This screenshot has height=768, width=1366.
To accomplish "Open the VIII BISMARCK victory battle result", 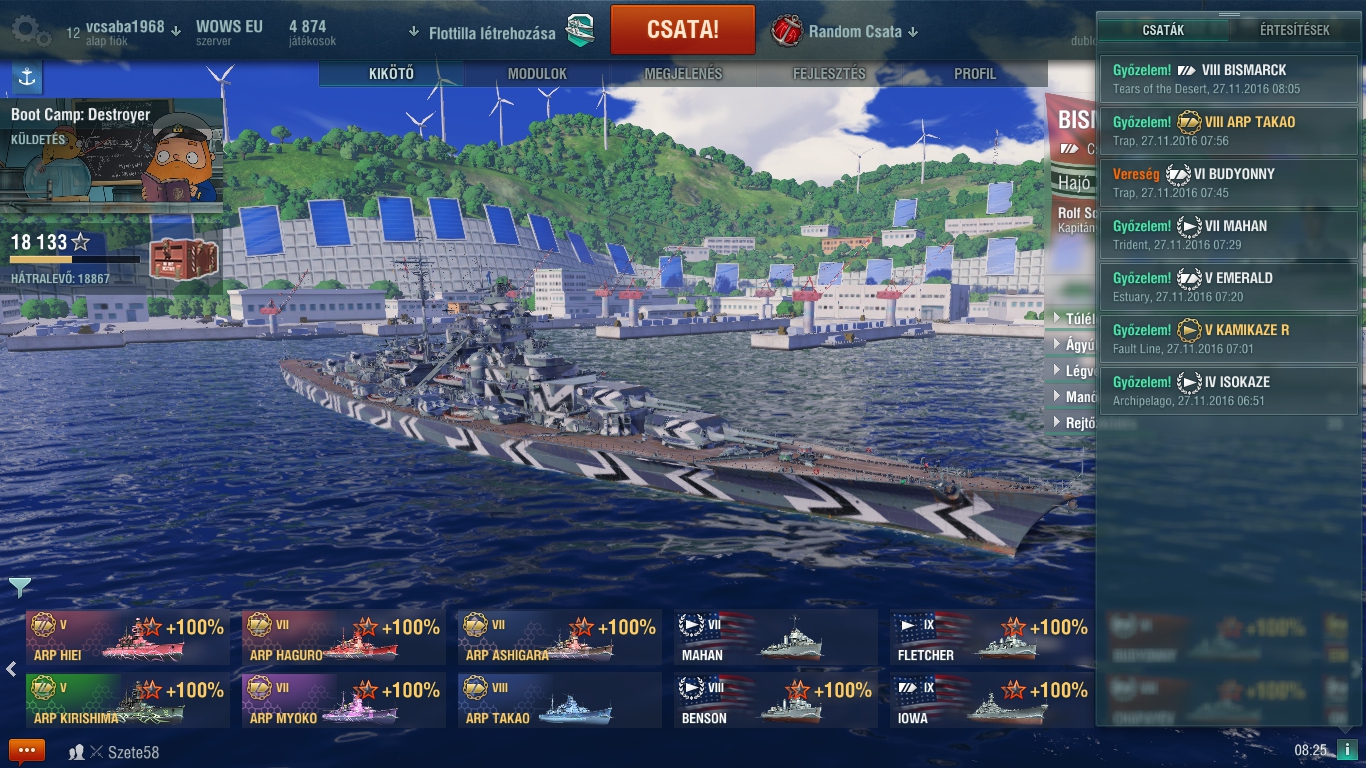I will (x=1229, y=79).
